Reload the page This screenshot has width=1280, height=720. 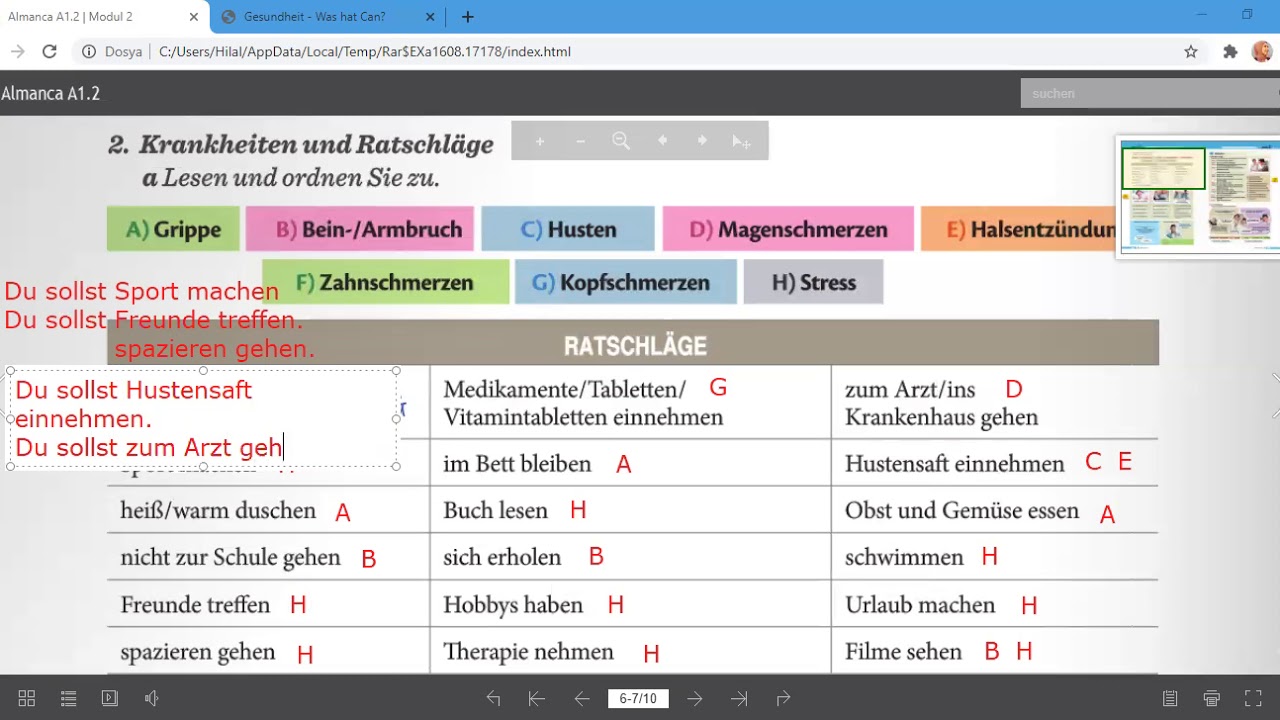49,51
